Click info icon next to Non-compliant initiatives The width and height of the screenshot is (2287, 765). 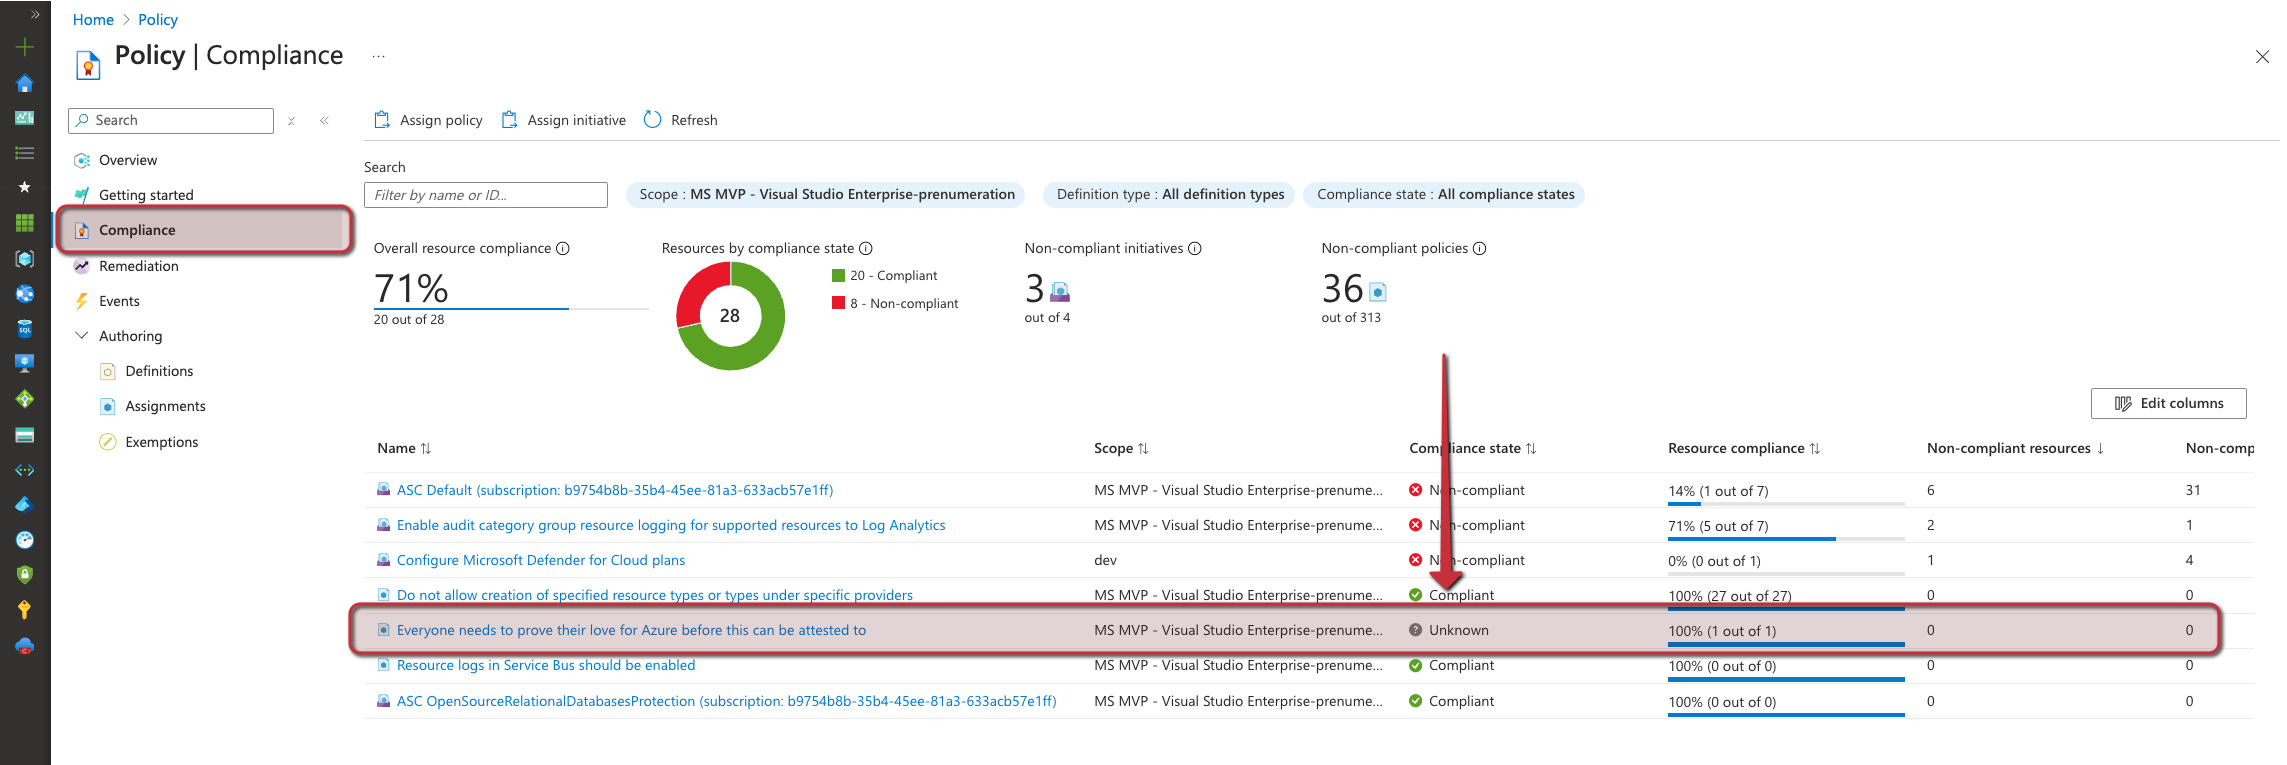(x=1195, y=248)
